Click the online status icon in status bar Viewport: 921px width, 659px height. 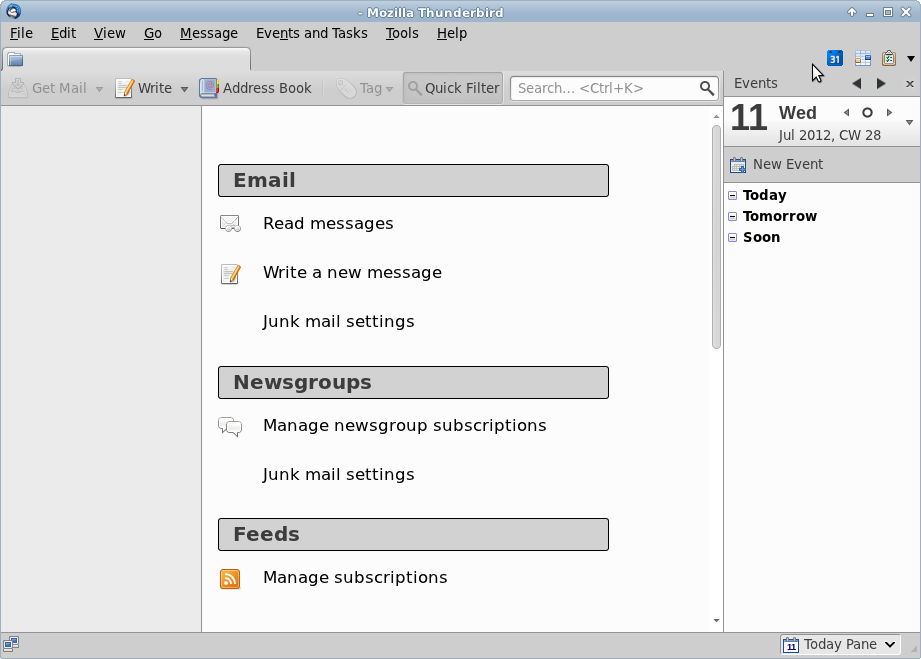11,644
